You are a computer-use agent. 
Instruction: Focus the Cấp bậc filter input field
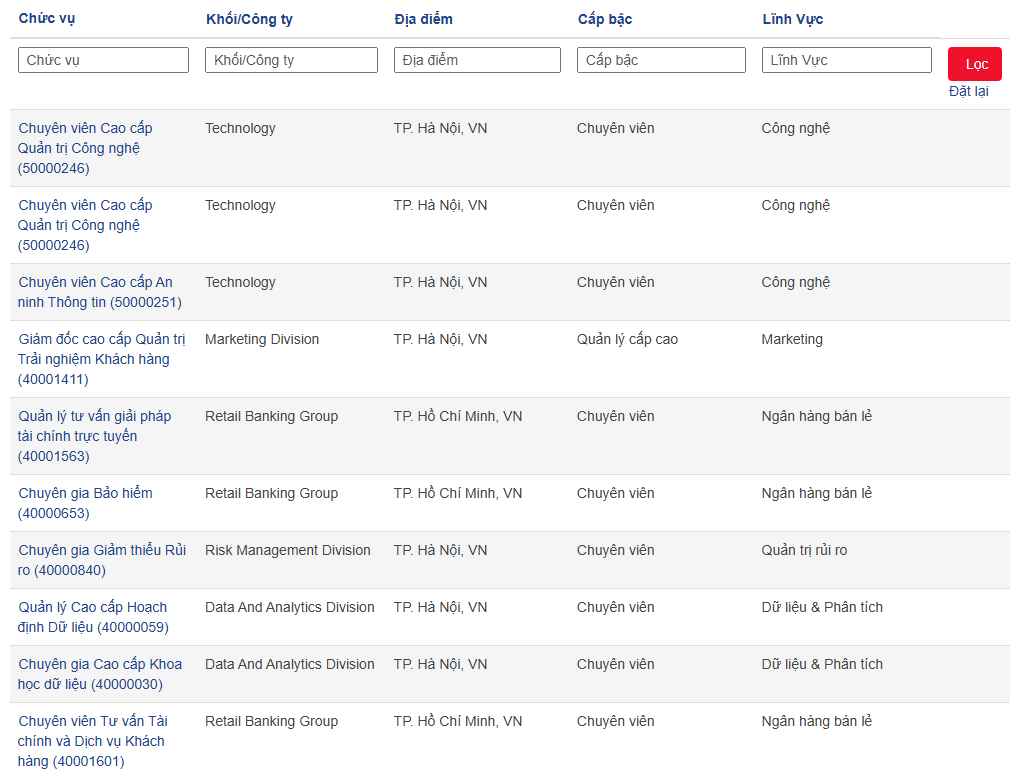(661, 60)
